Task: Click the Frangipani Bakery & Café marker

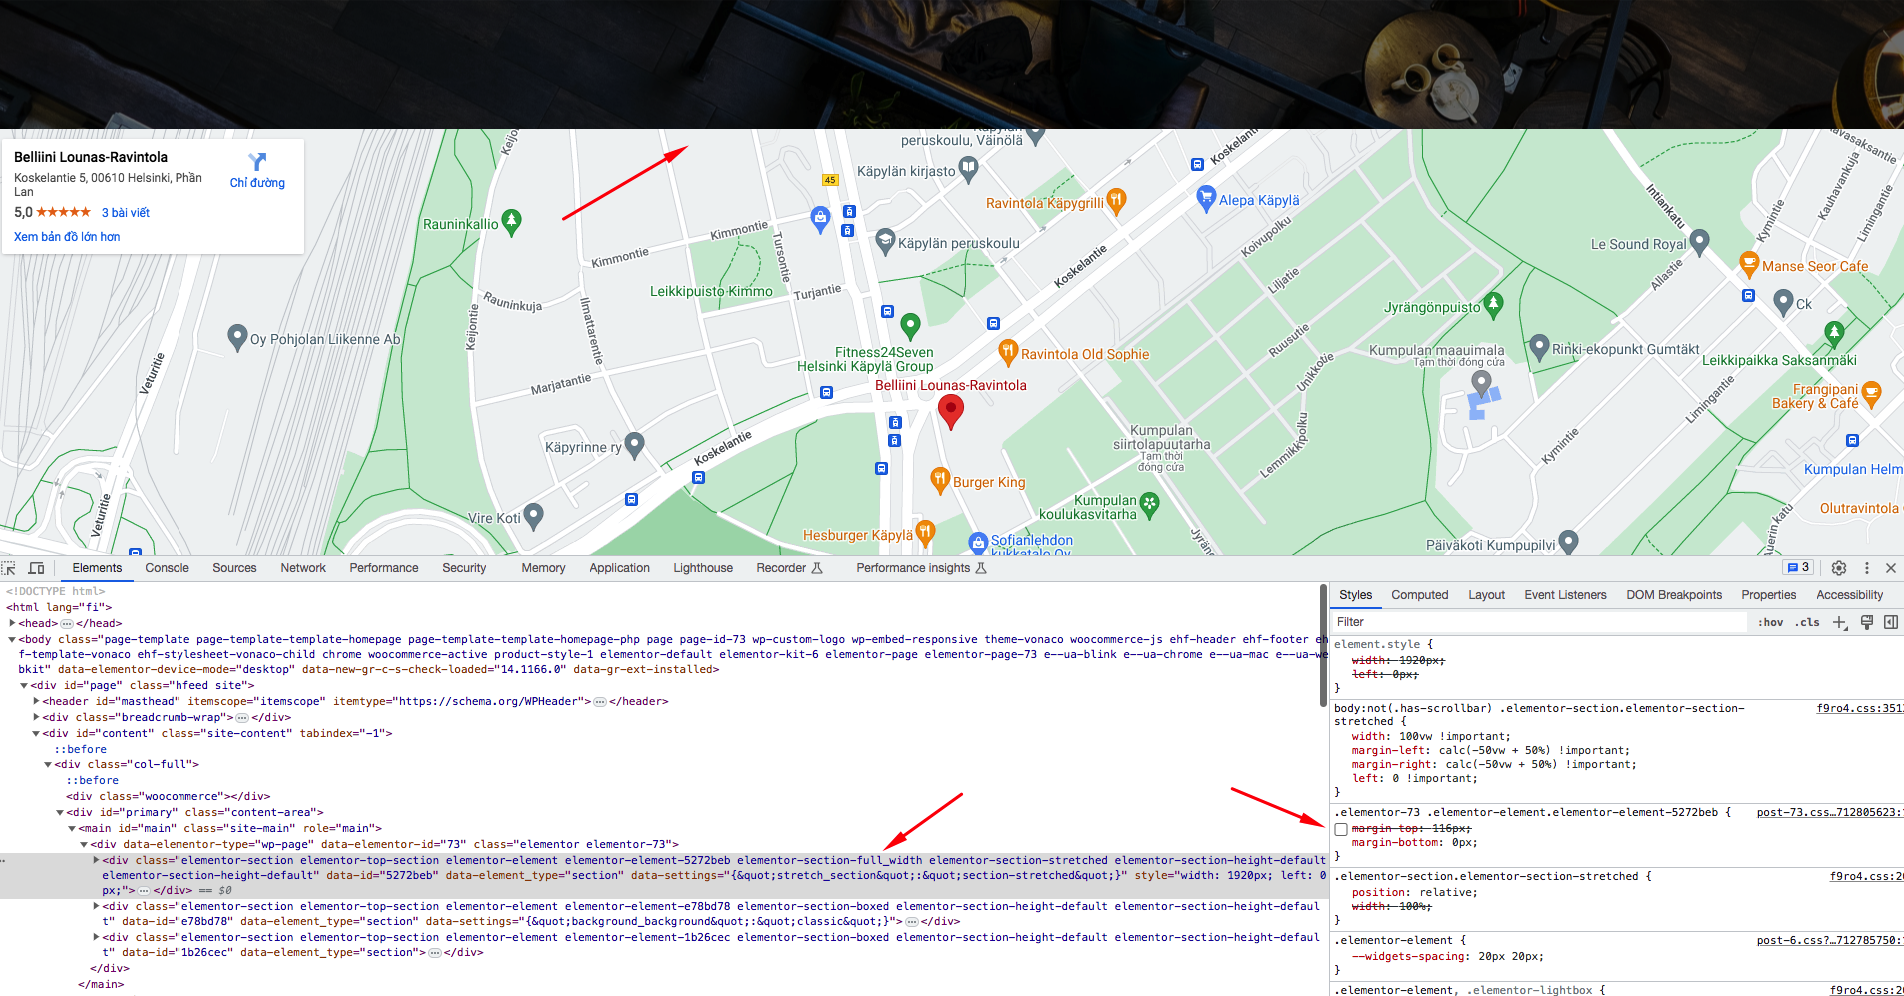Action: (1871, 395)
